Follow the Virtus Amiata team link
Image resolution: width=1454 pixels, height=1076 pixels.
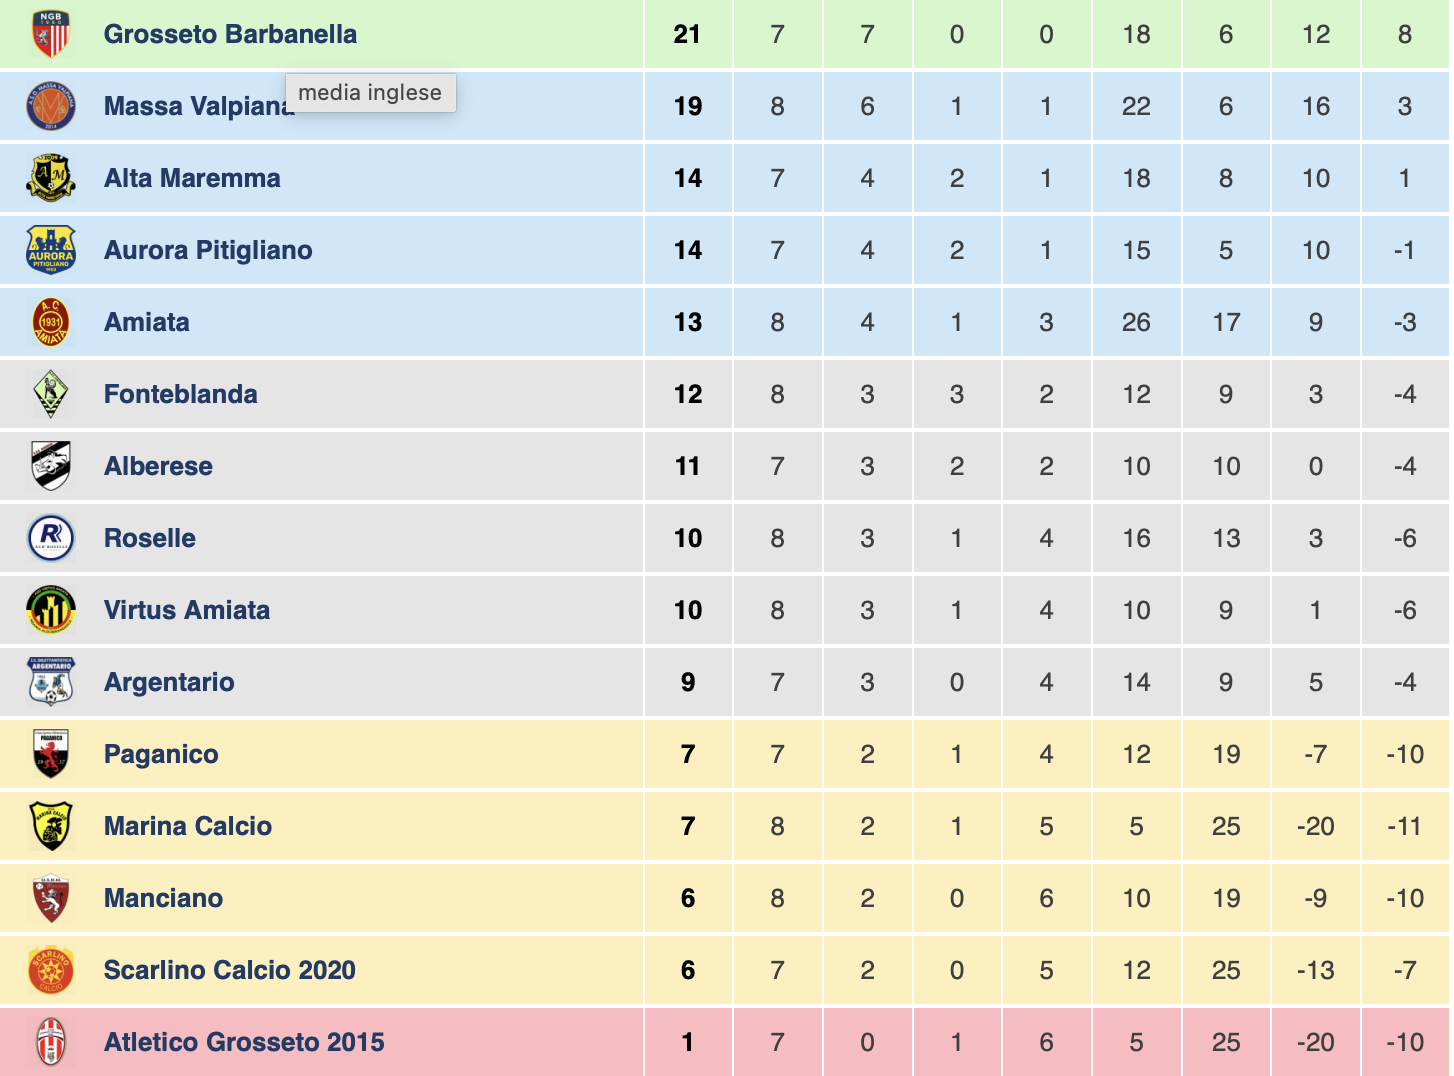point(187,610)
